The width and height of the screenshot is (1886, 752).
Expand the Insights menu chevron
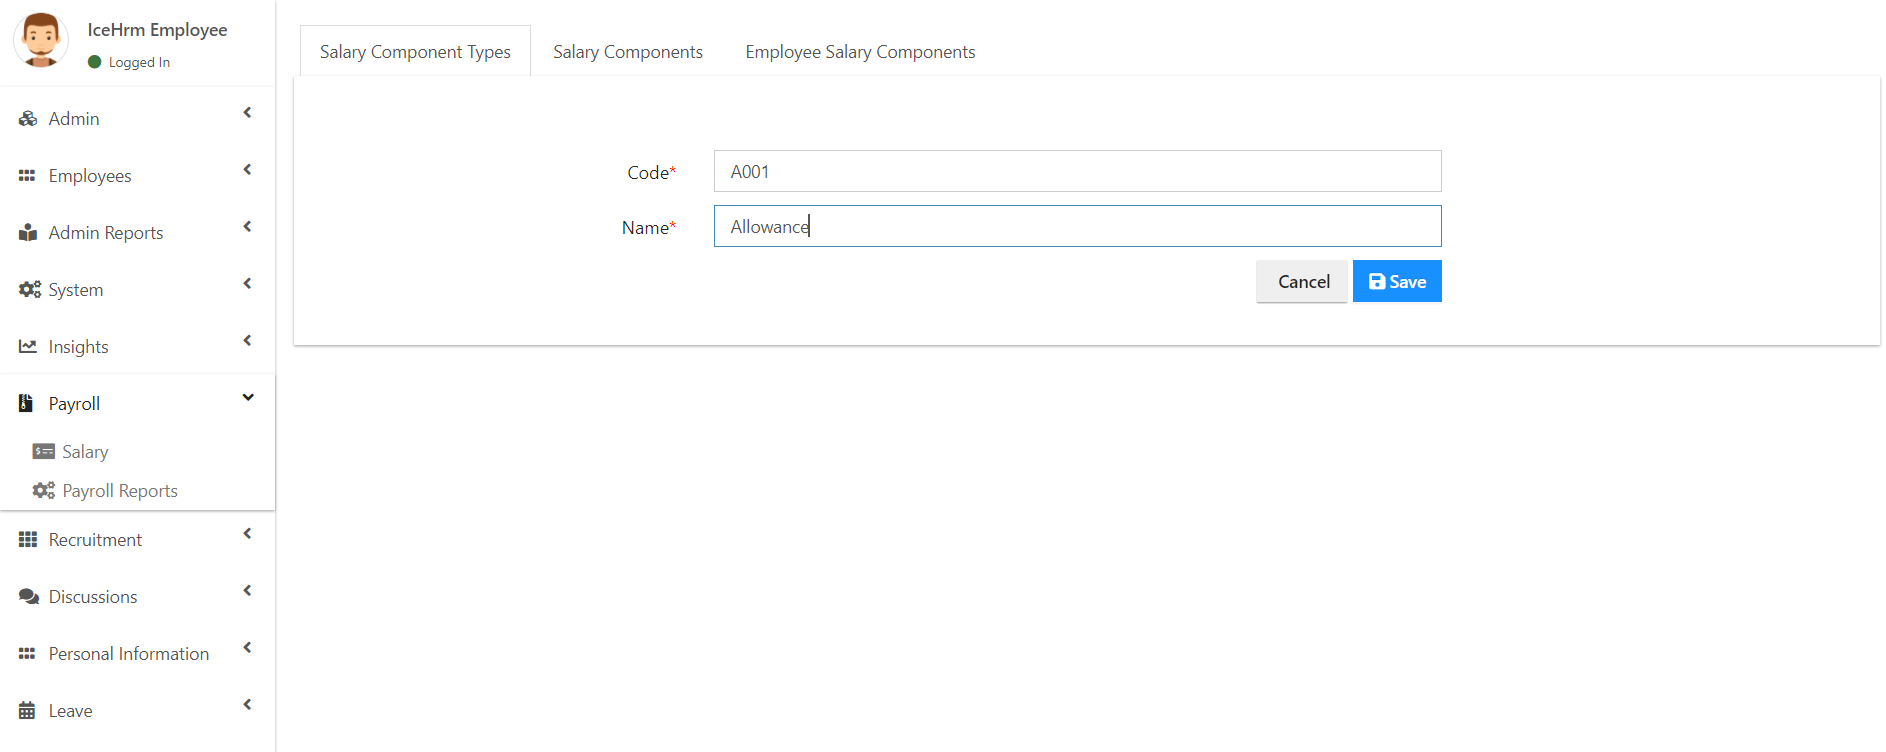coord(247,341)
